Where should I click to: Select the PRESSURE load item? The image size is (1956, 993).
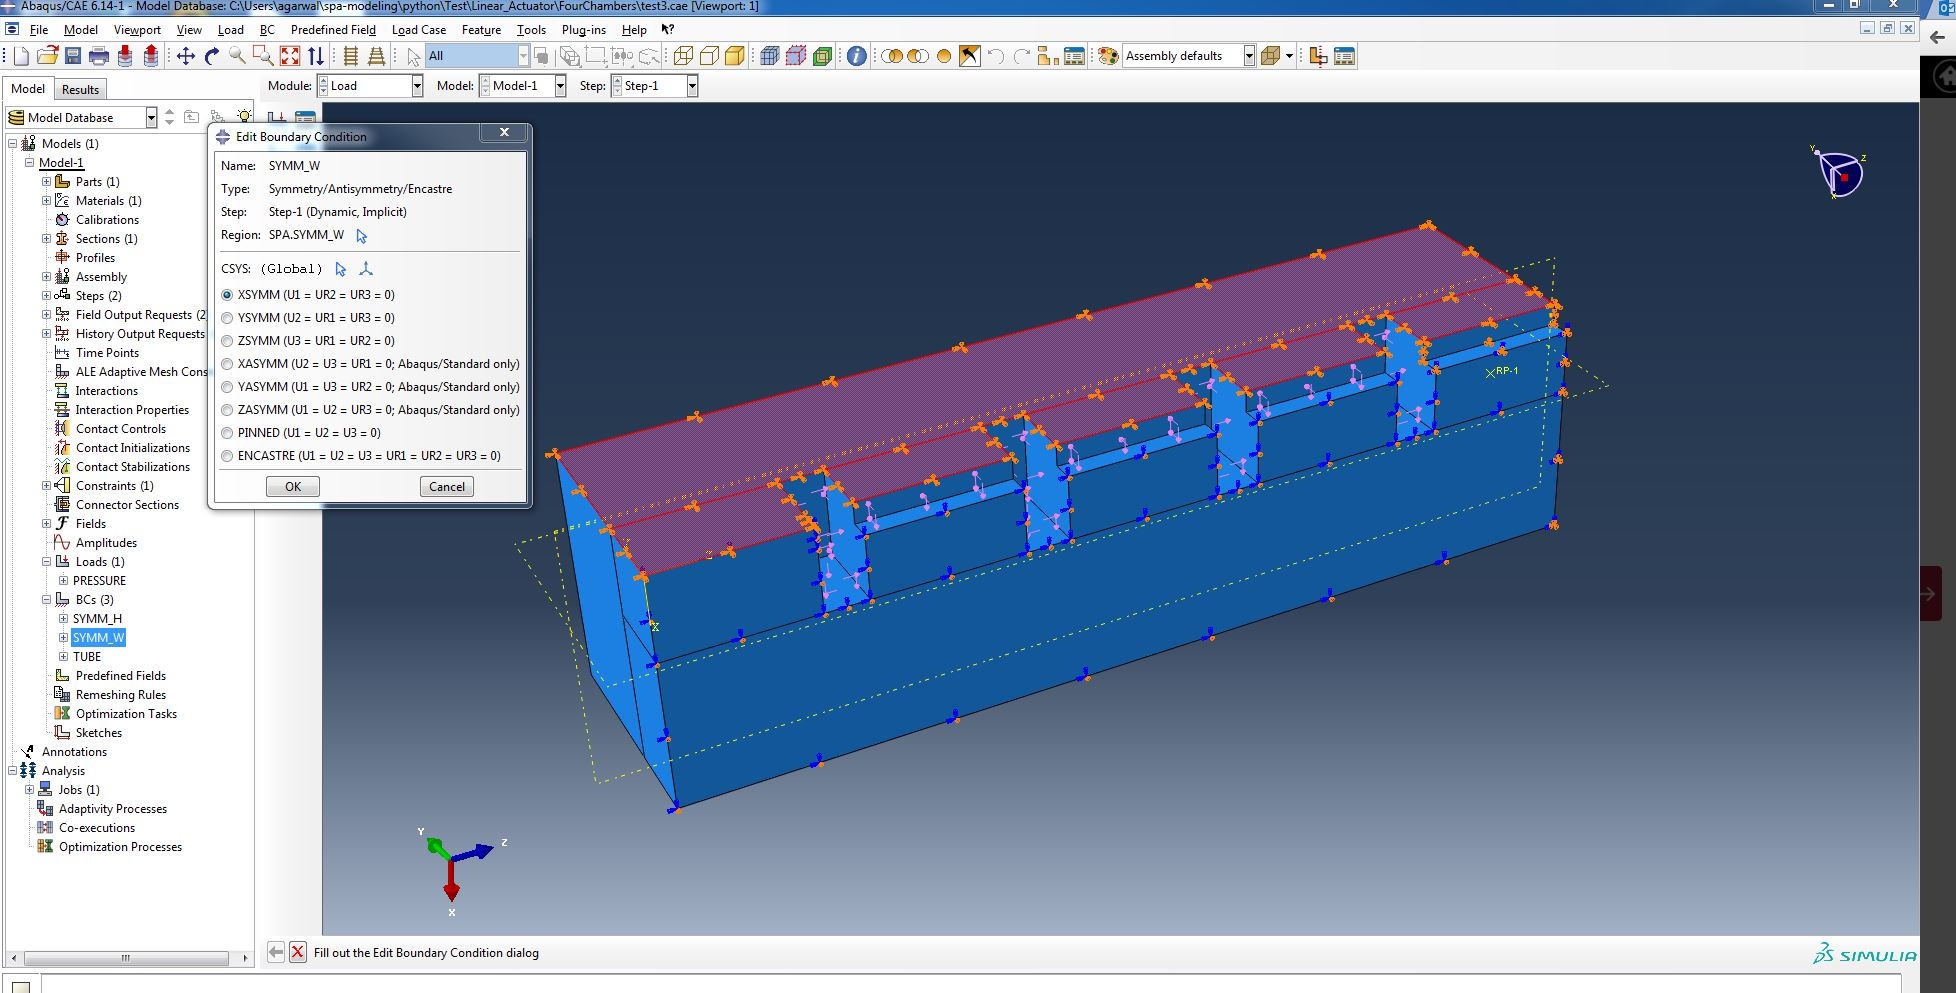click(99, 581)
